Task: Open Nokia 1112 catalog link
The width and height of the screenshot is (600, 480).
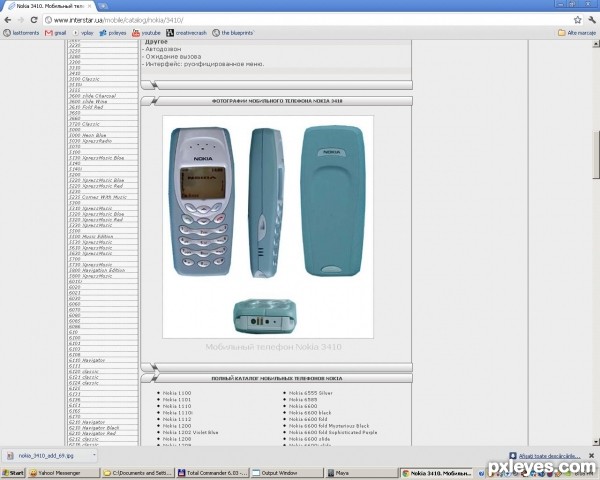Action: click(177, 419)
